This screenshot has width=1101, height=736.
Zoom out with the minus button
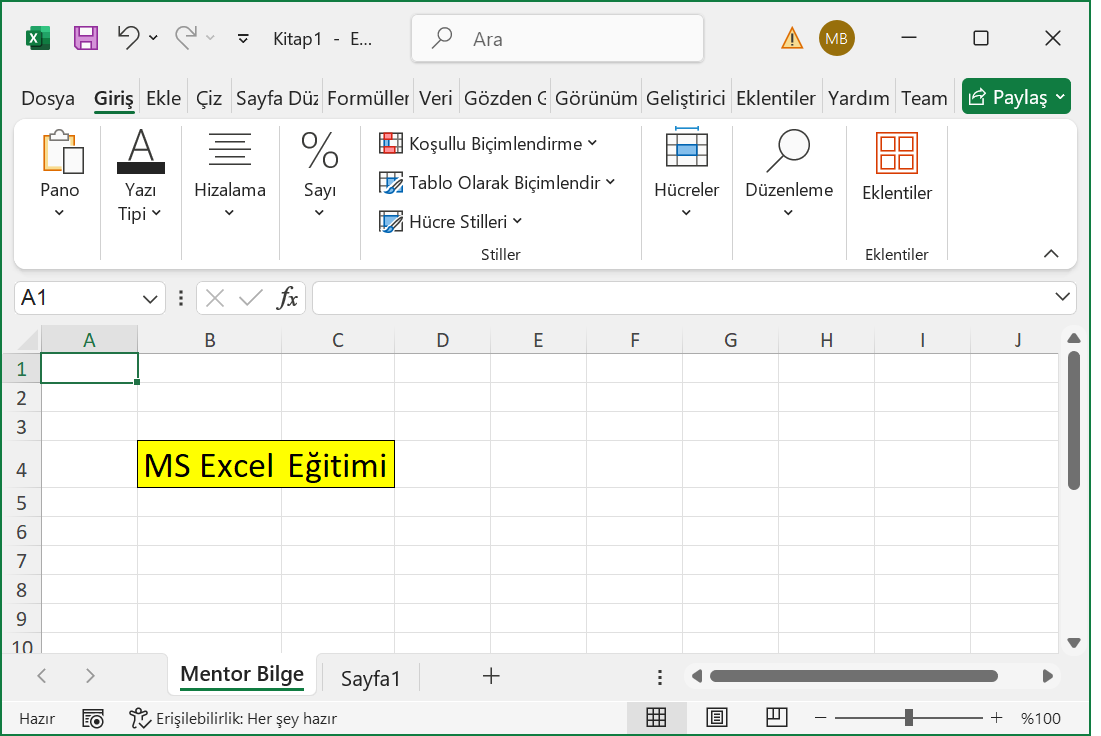tap(820, 718)
